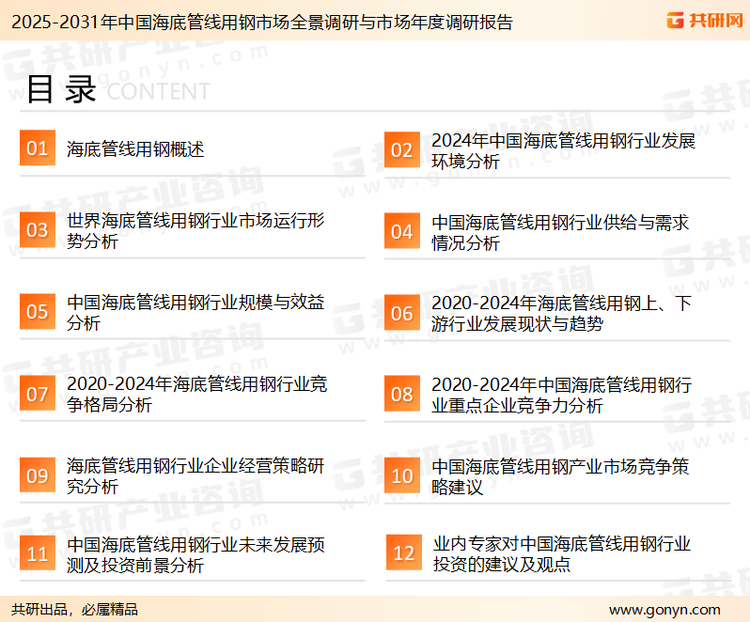
Task: Click the orange 11 number badge
Action: tap(37, 554)
